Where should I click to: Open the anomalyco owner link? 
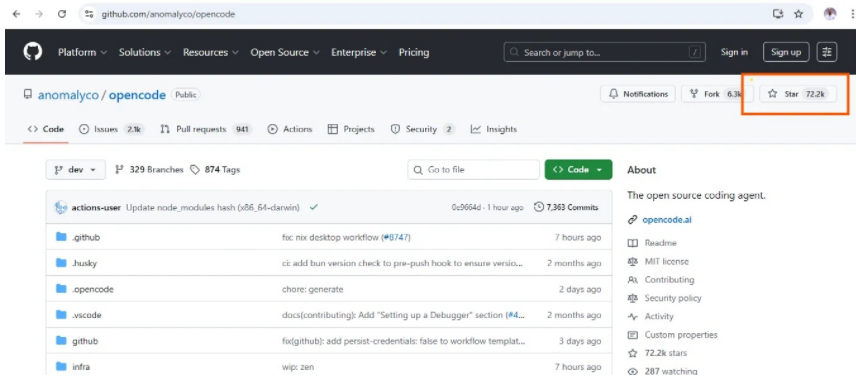tap(68, 95)
